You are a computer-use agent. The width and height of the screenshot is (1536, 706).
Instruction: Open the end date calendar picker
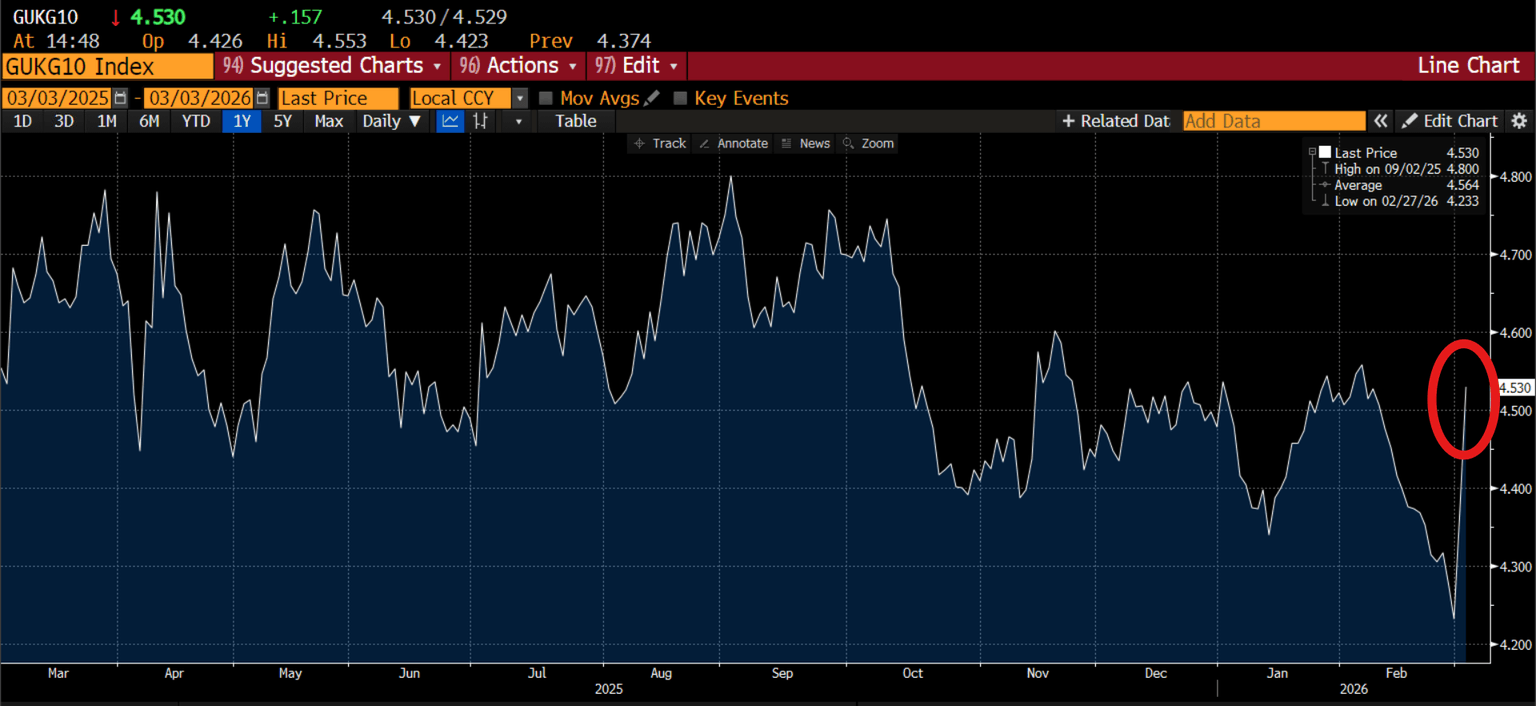[x=262, y=98]
